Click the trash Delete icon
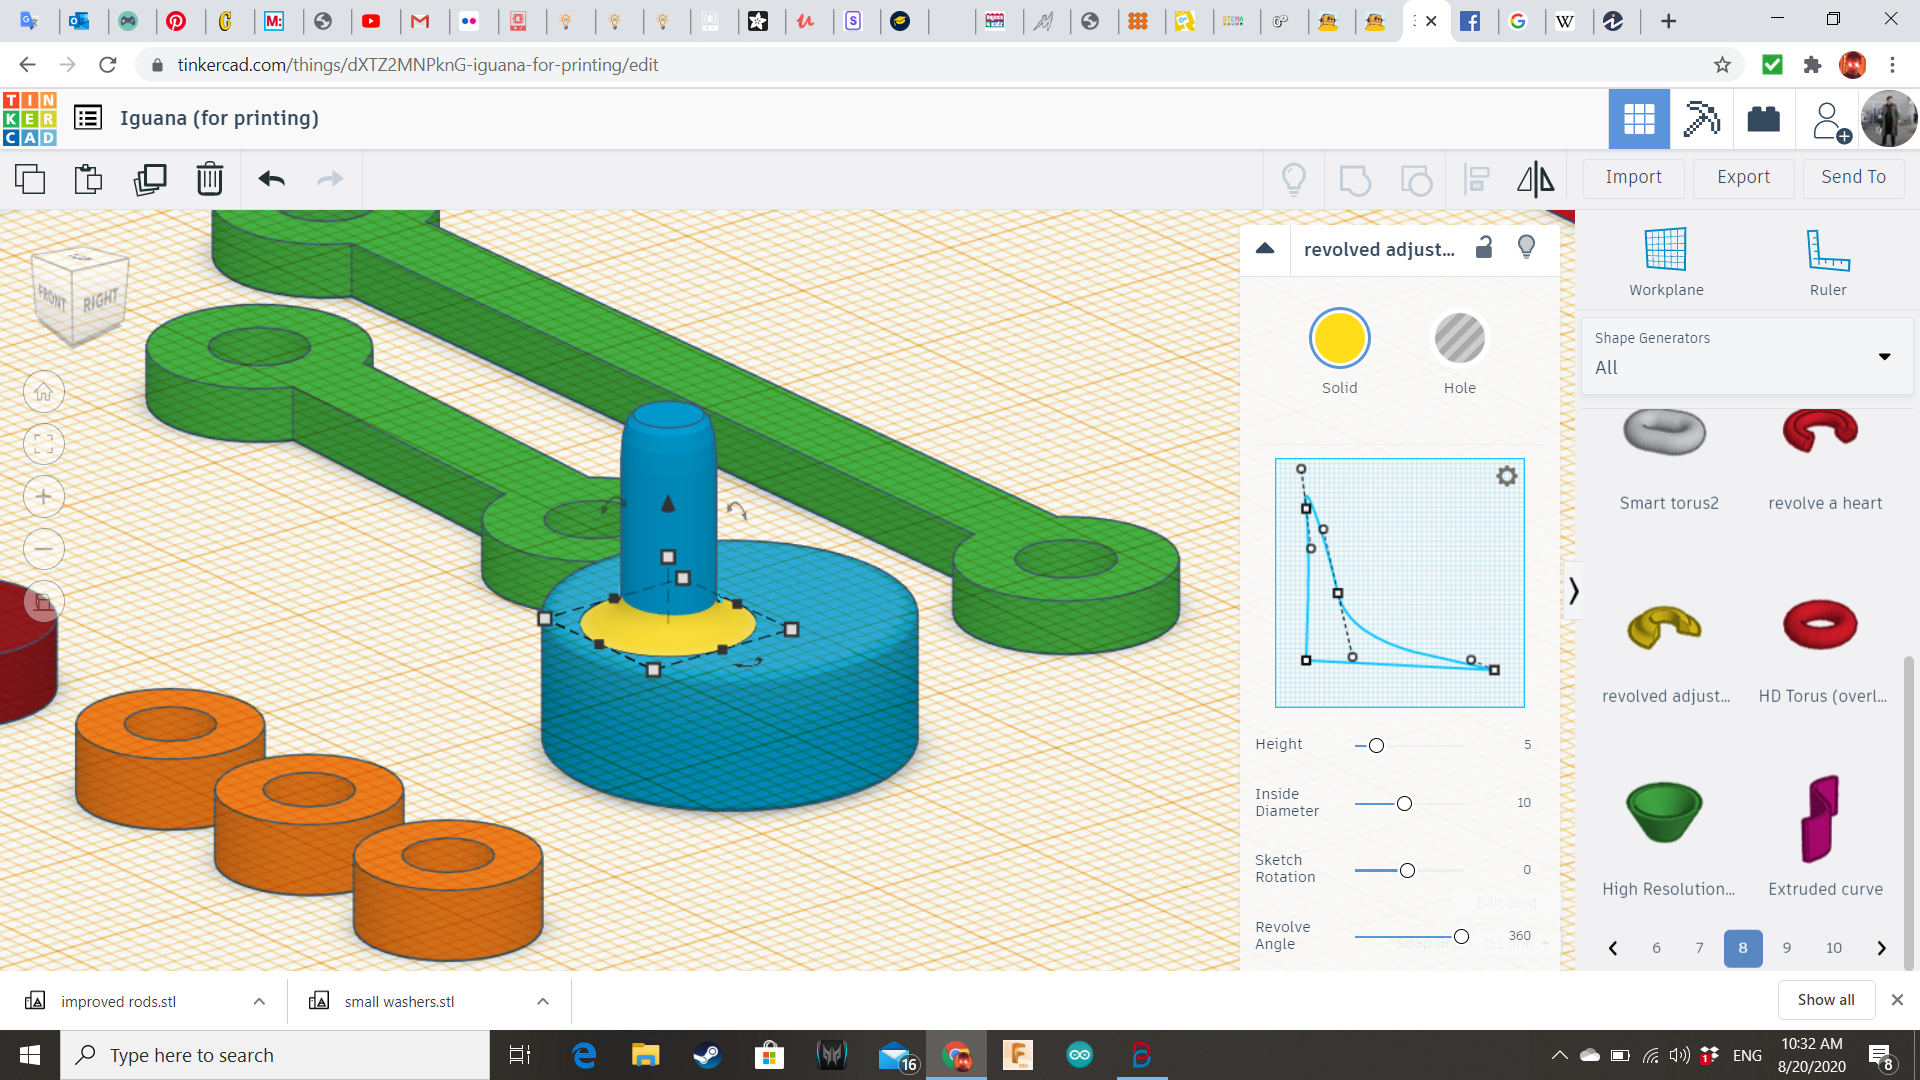The width and height of the screenshot is (1920, 1080). 209,179
